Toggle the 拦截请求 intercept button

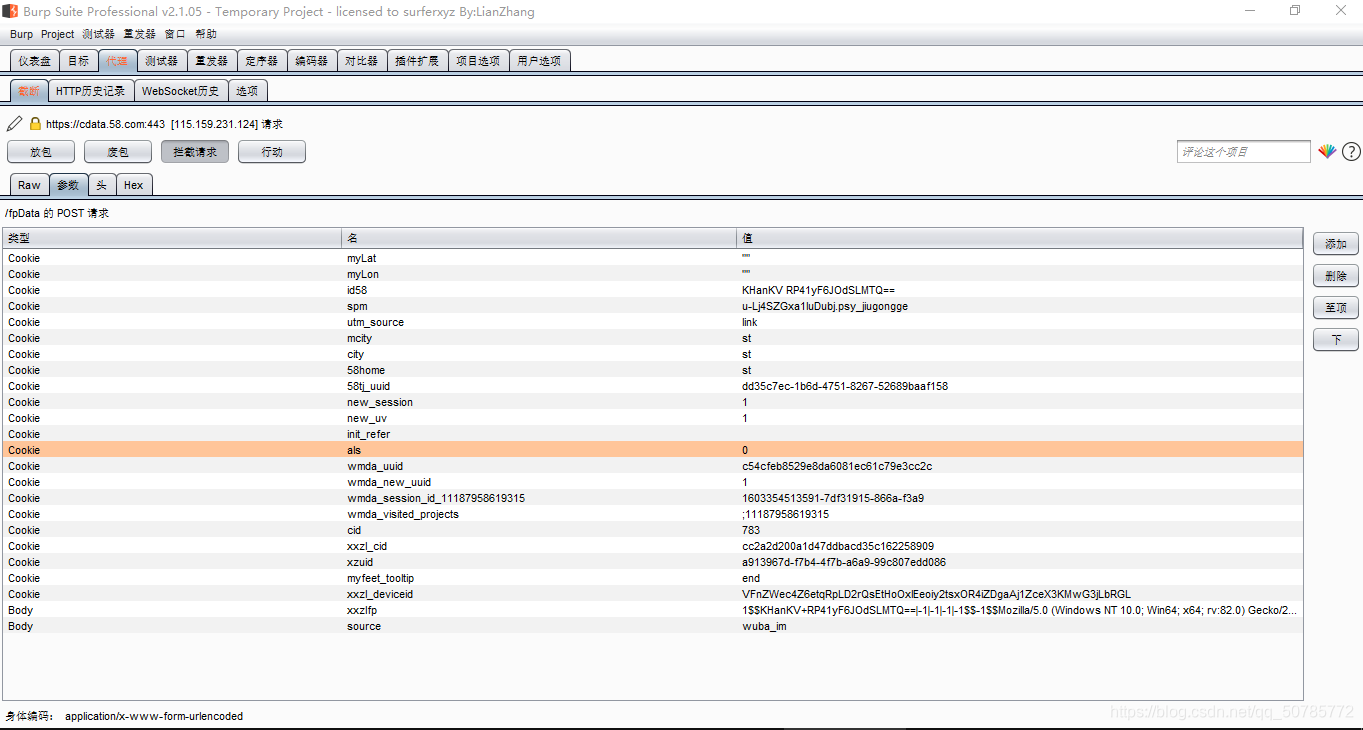(x=195, y=152)
